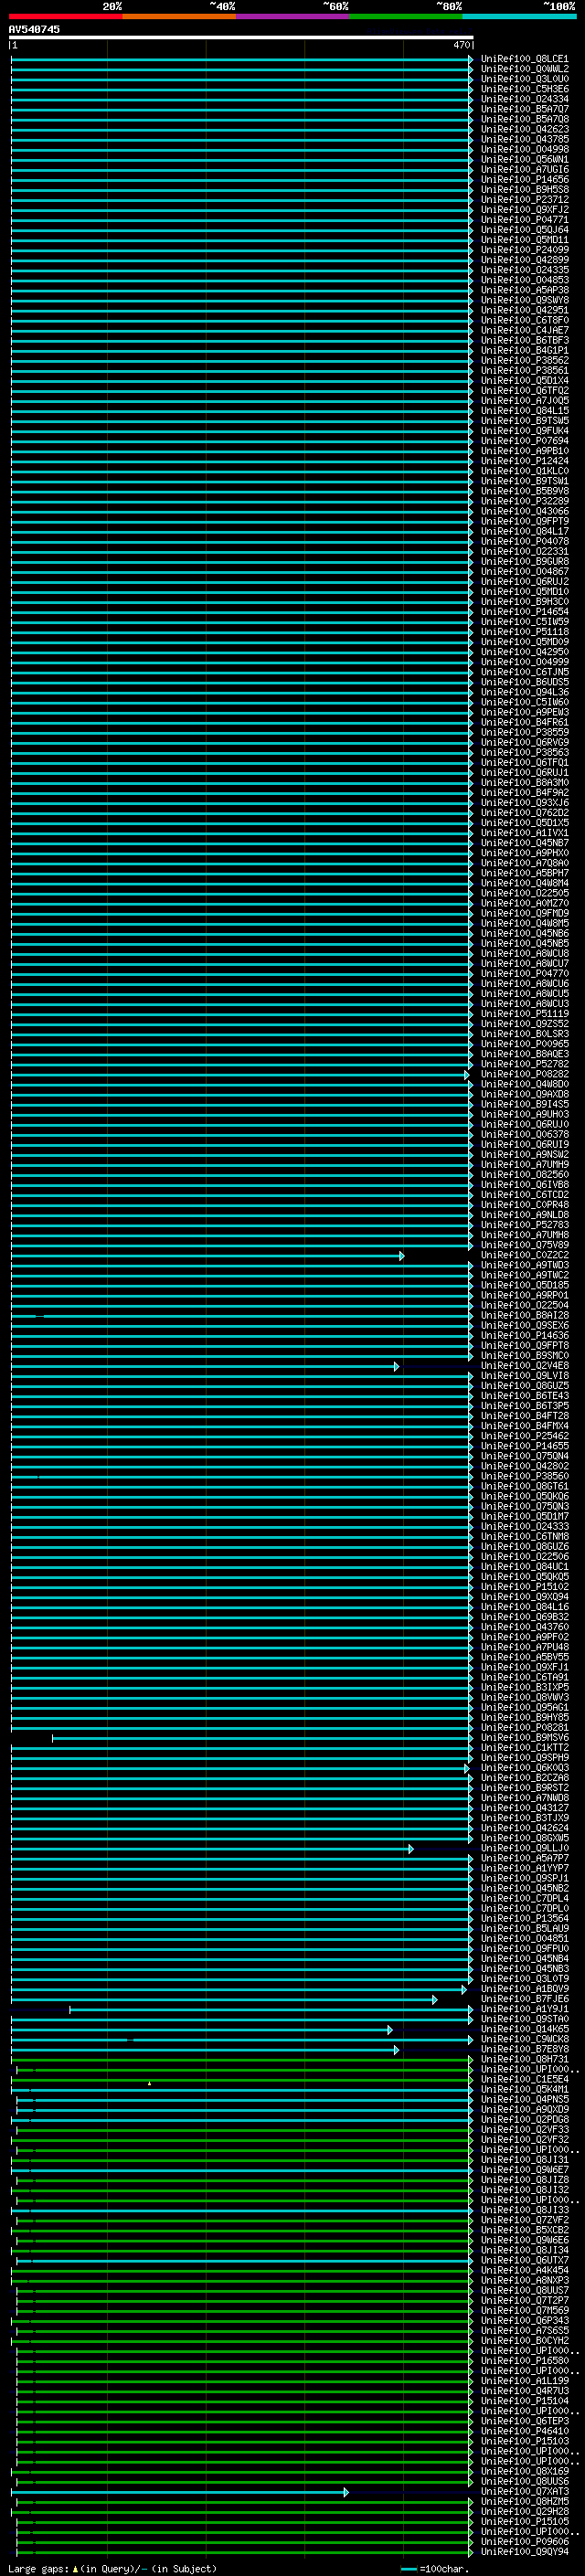Screen dimensions: 585x2576
Task: Select hit UniRef100_Q0WWL2
Action: click(524, 69)
